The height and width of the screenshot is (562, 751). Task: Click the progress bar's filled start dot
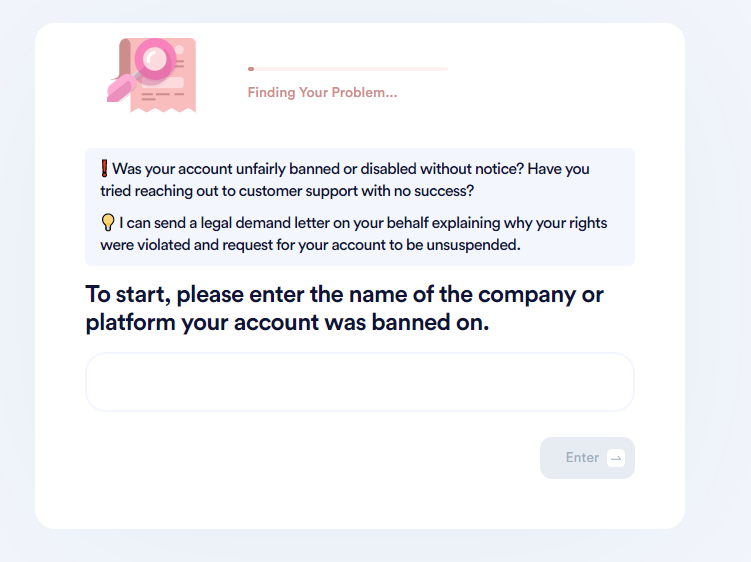tap(251, 69)
